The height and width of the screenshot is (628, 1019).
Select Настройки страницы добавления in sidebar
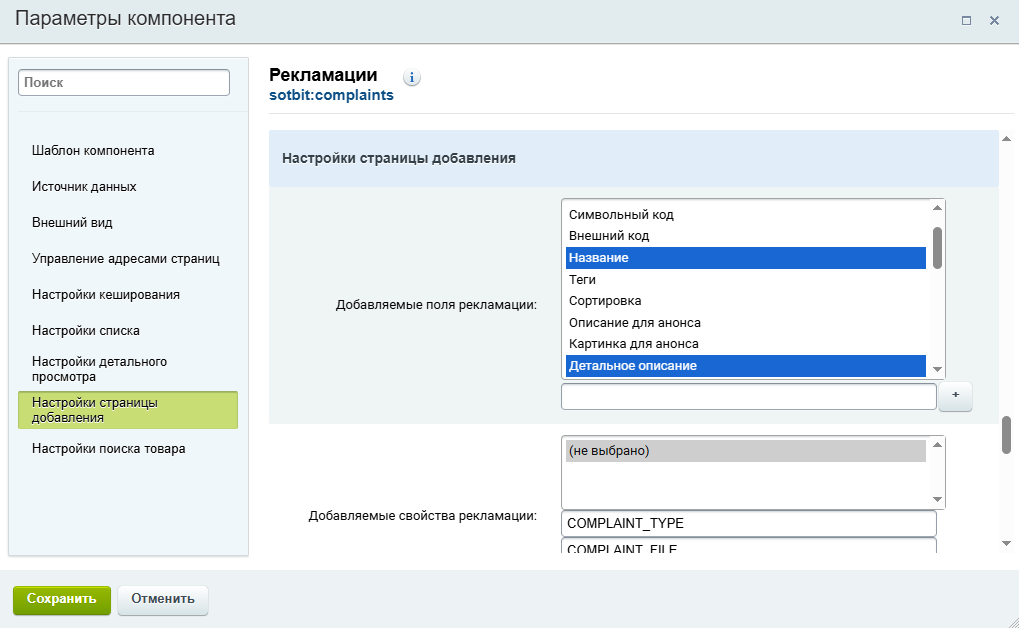(128, 410)
